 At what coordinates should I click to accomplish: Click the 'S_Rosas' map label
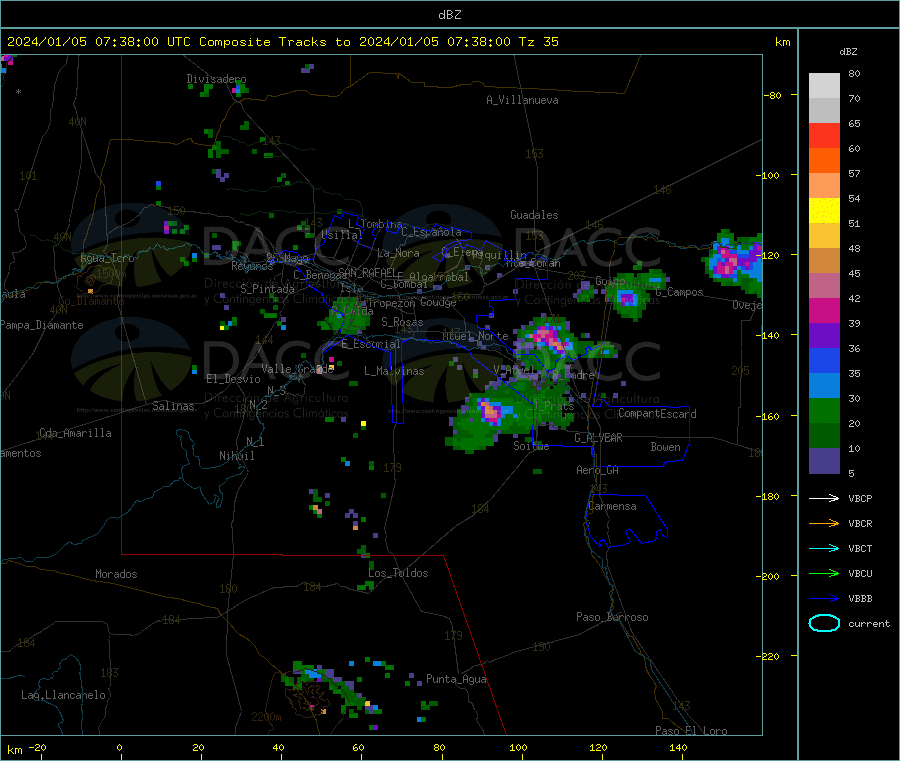[402, 322]
